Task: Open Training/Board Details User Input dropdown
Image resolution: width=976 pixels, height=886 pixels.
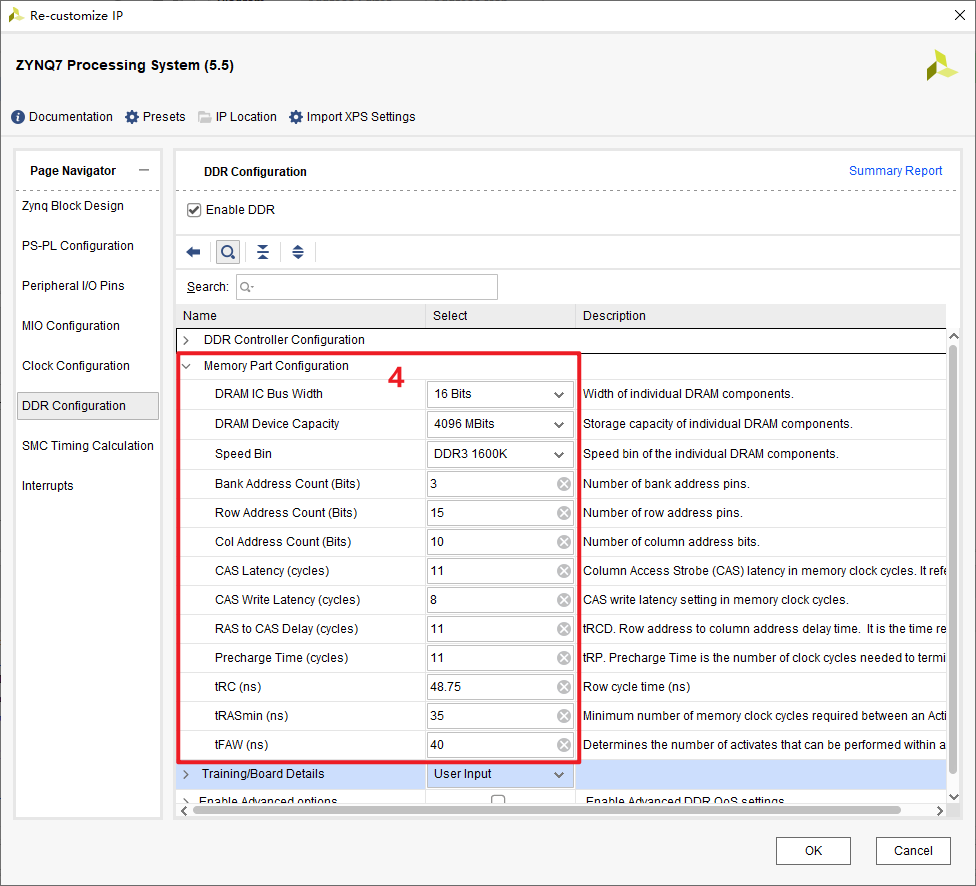Action: (x=500, y=774)
